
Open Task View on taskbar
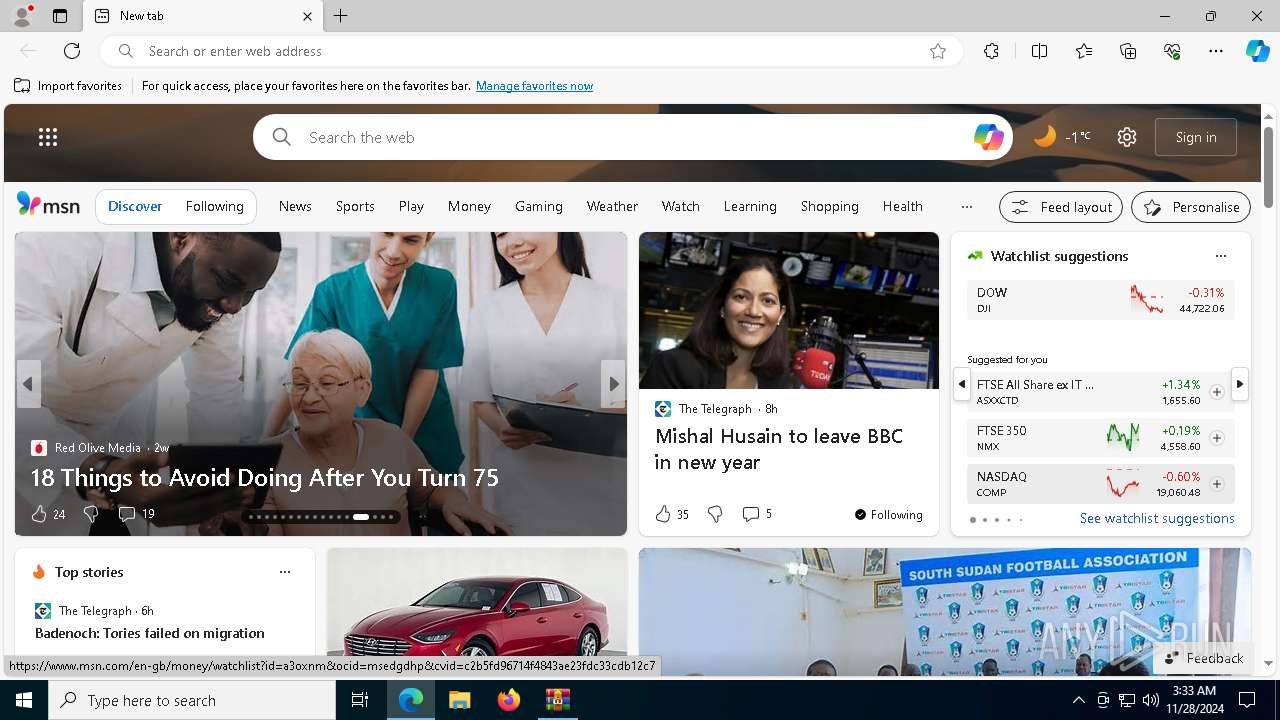pyautogui.click(x=360, y=700)
